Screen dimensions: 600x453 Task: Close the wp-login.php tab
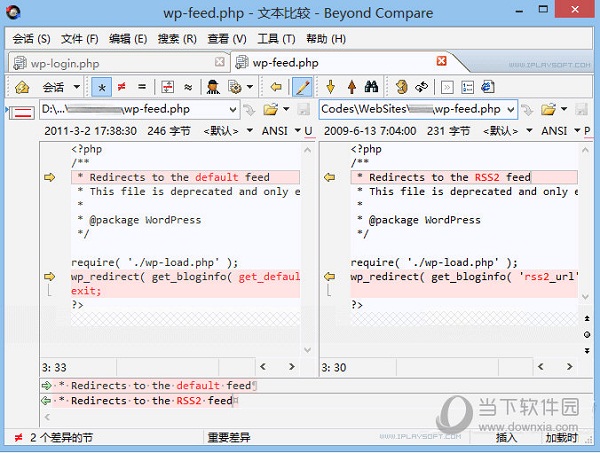[220, 62]
